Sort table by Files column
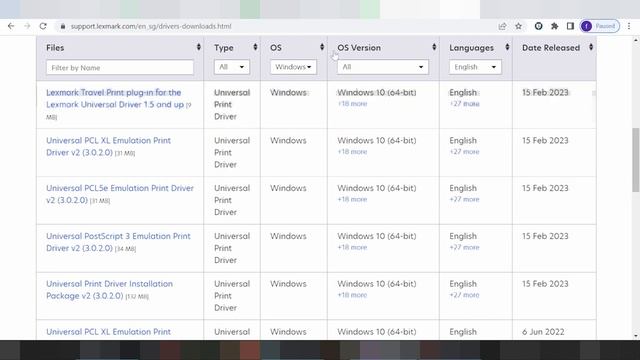640x360 pixels. [x=199, y=47]
